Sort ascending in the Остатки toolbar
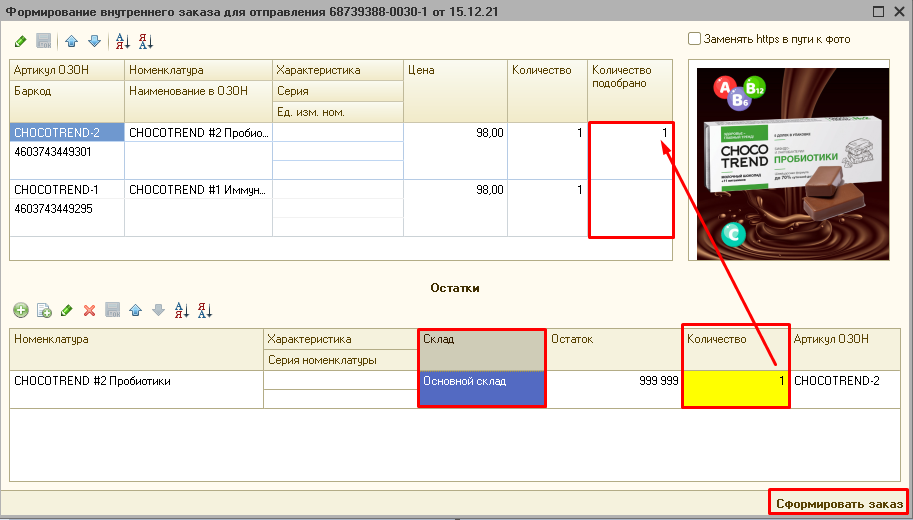The image size is (913, 520). pyautogui.click(x=182, y=310)
